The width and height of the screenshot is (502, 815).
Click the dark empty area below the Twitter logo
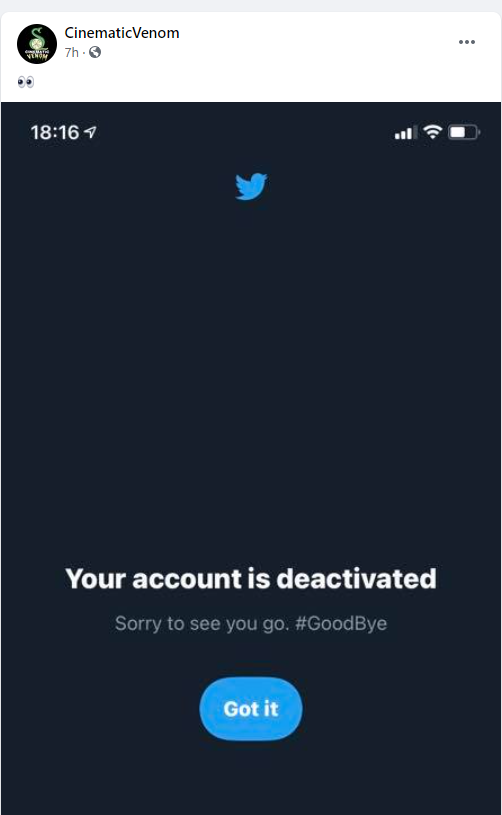pos(251,364)
